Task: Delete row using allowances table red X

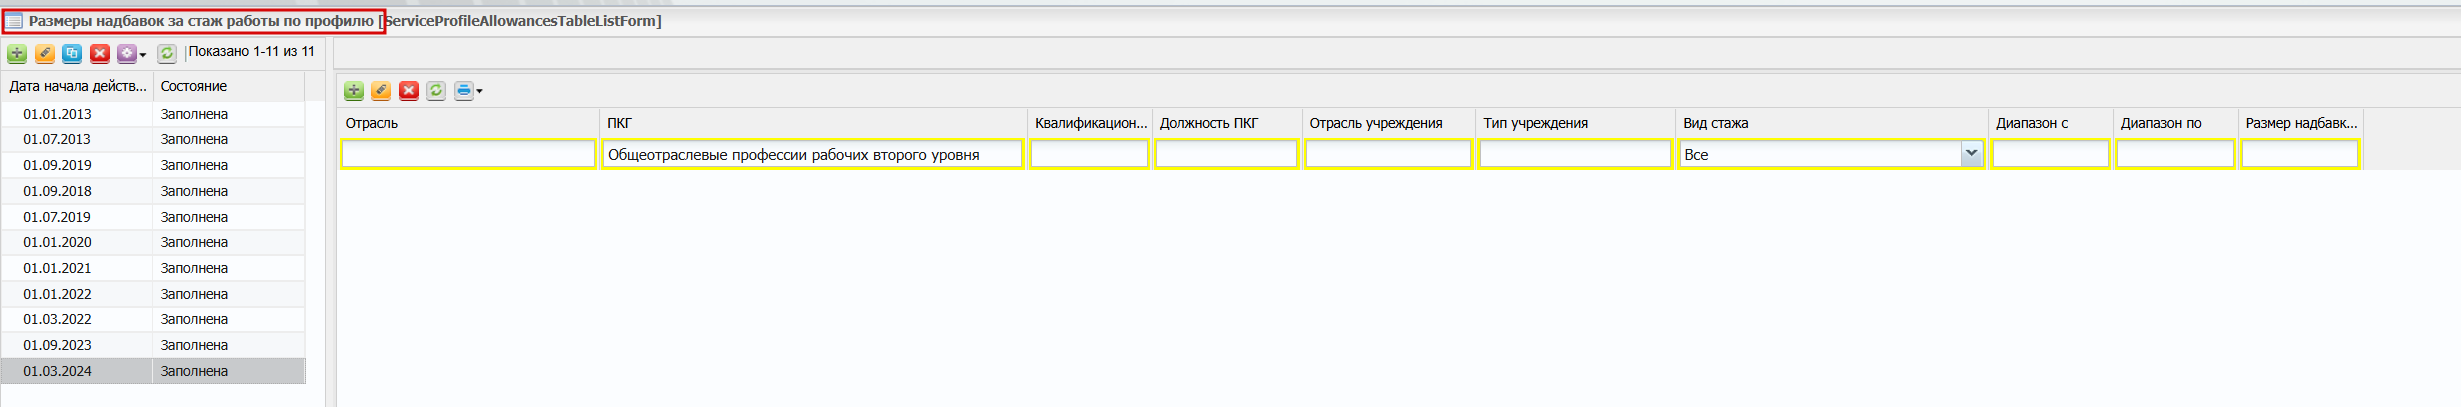Action: click(409, 91)
